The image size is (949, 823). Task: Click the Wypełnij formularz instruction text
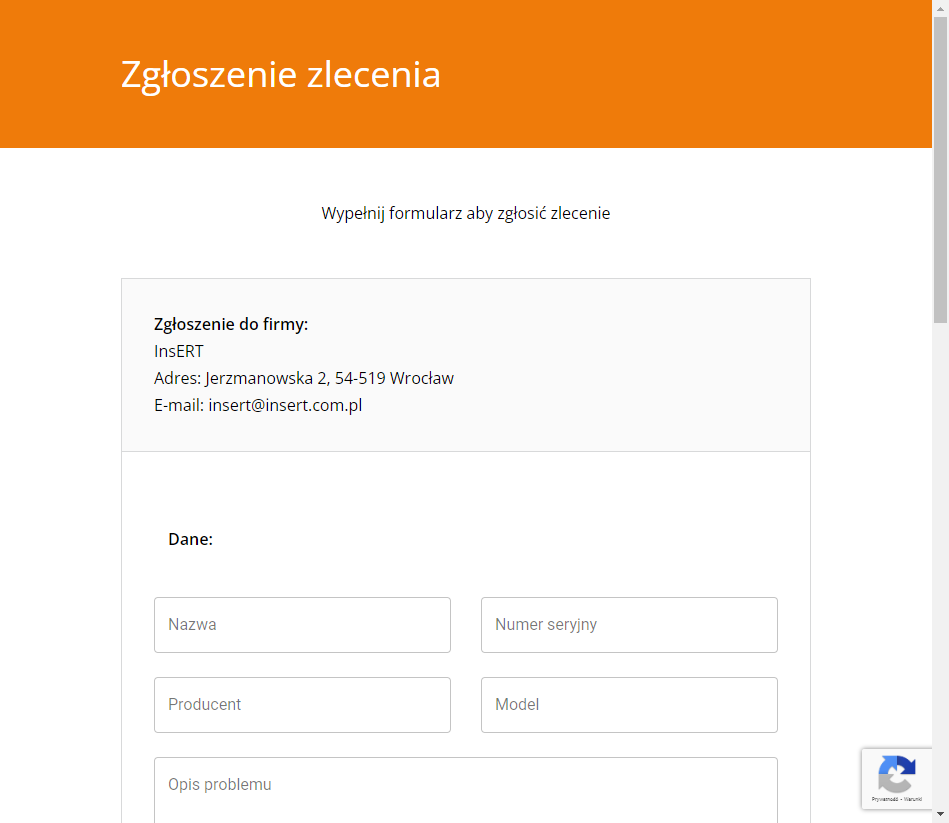pos(465,213)
